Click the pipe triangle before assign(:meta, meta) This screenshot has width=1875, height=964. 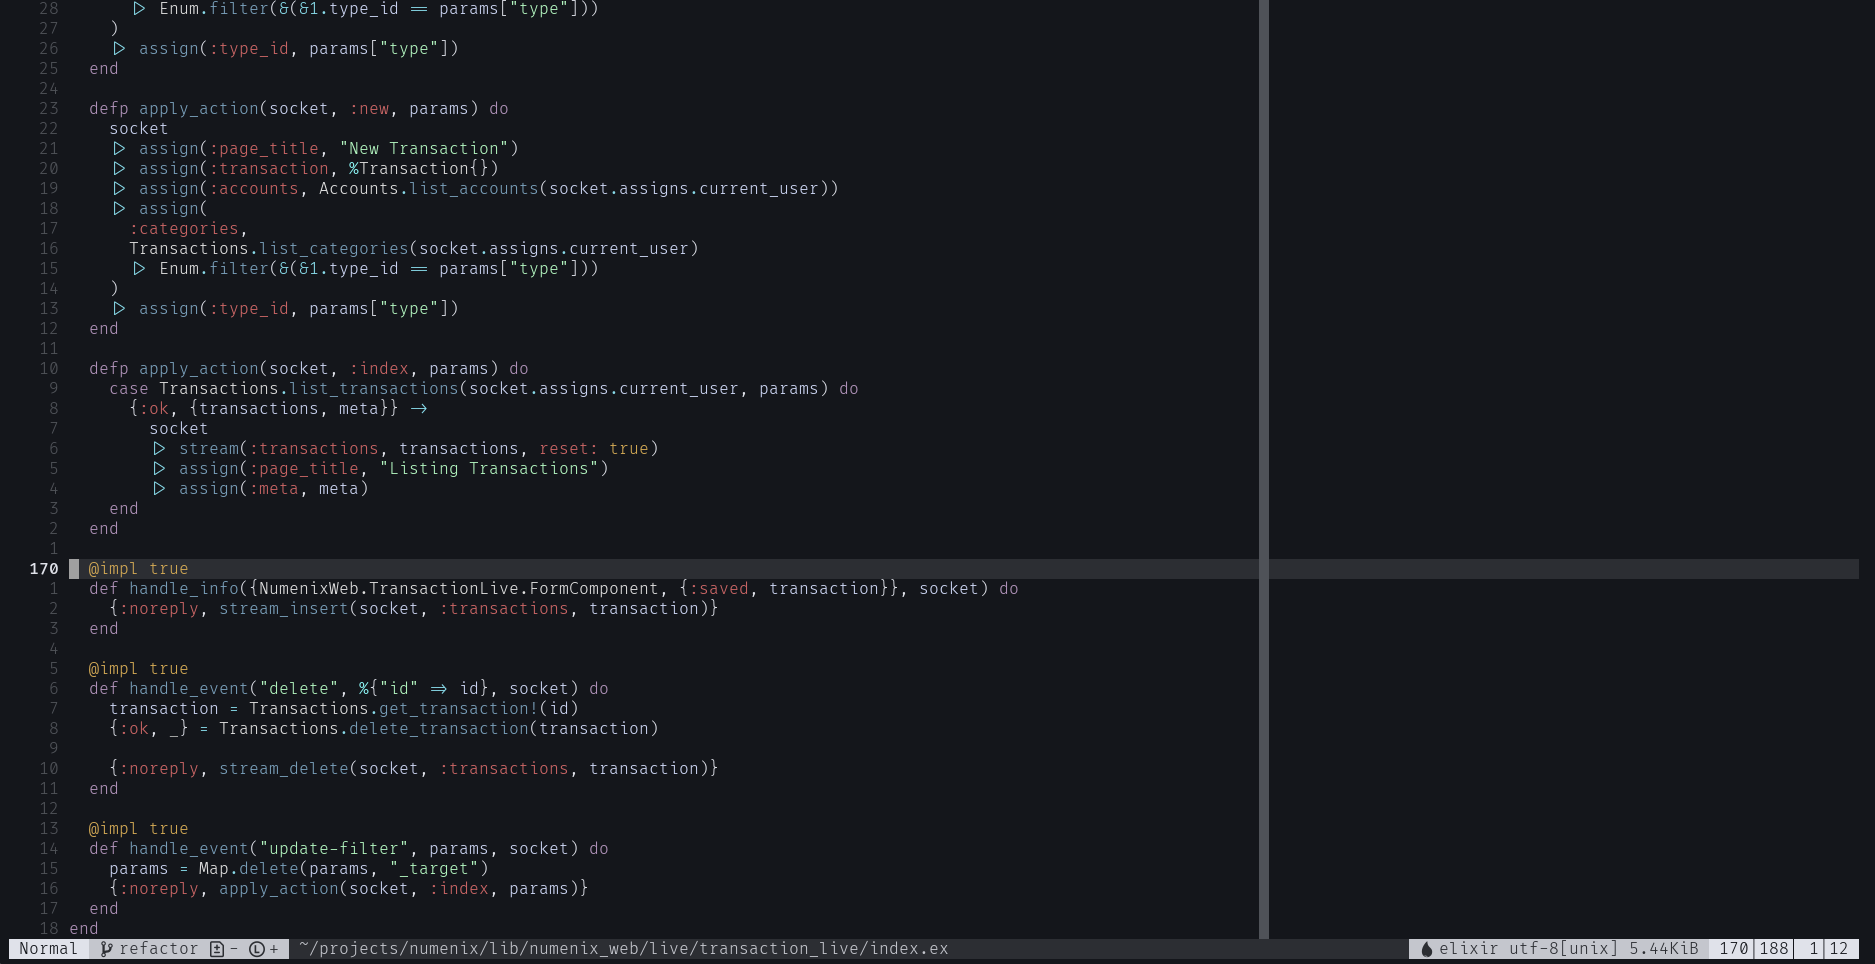tap(159, 489)
